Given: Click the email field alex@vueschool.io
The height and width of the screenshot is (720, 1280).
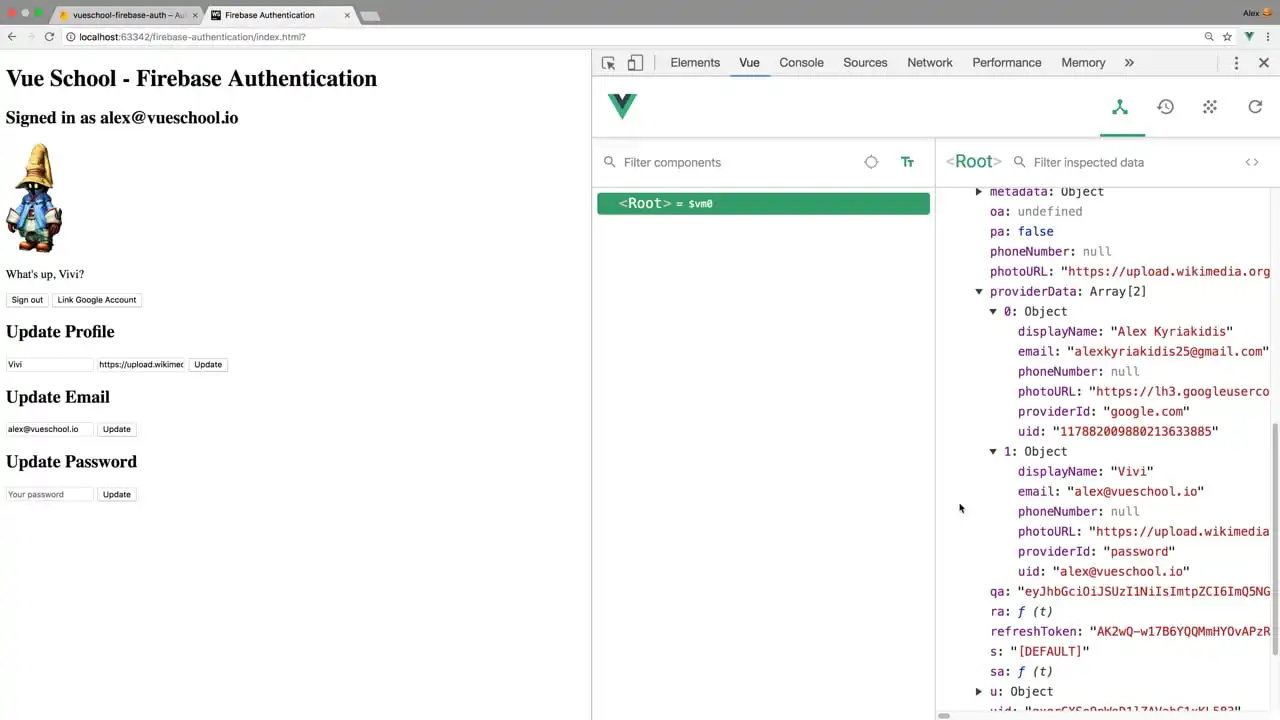Looking at the screenshot, I should click(49, 429).
